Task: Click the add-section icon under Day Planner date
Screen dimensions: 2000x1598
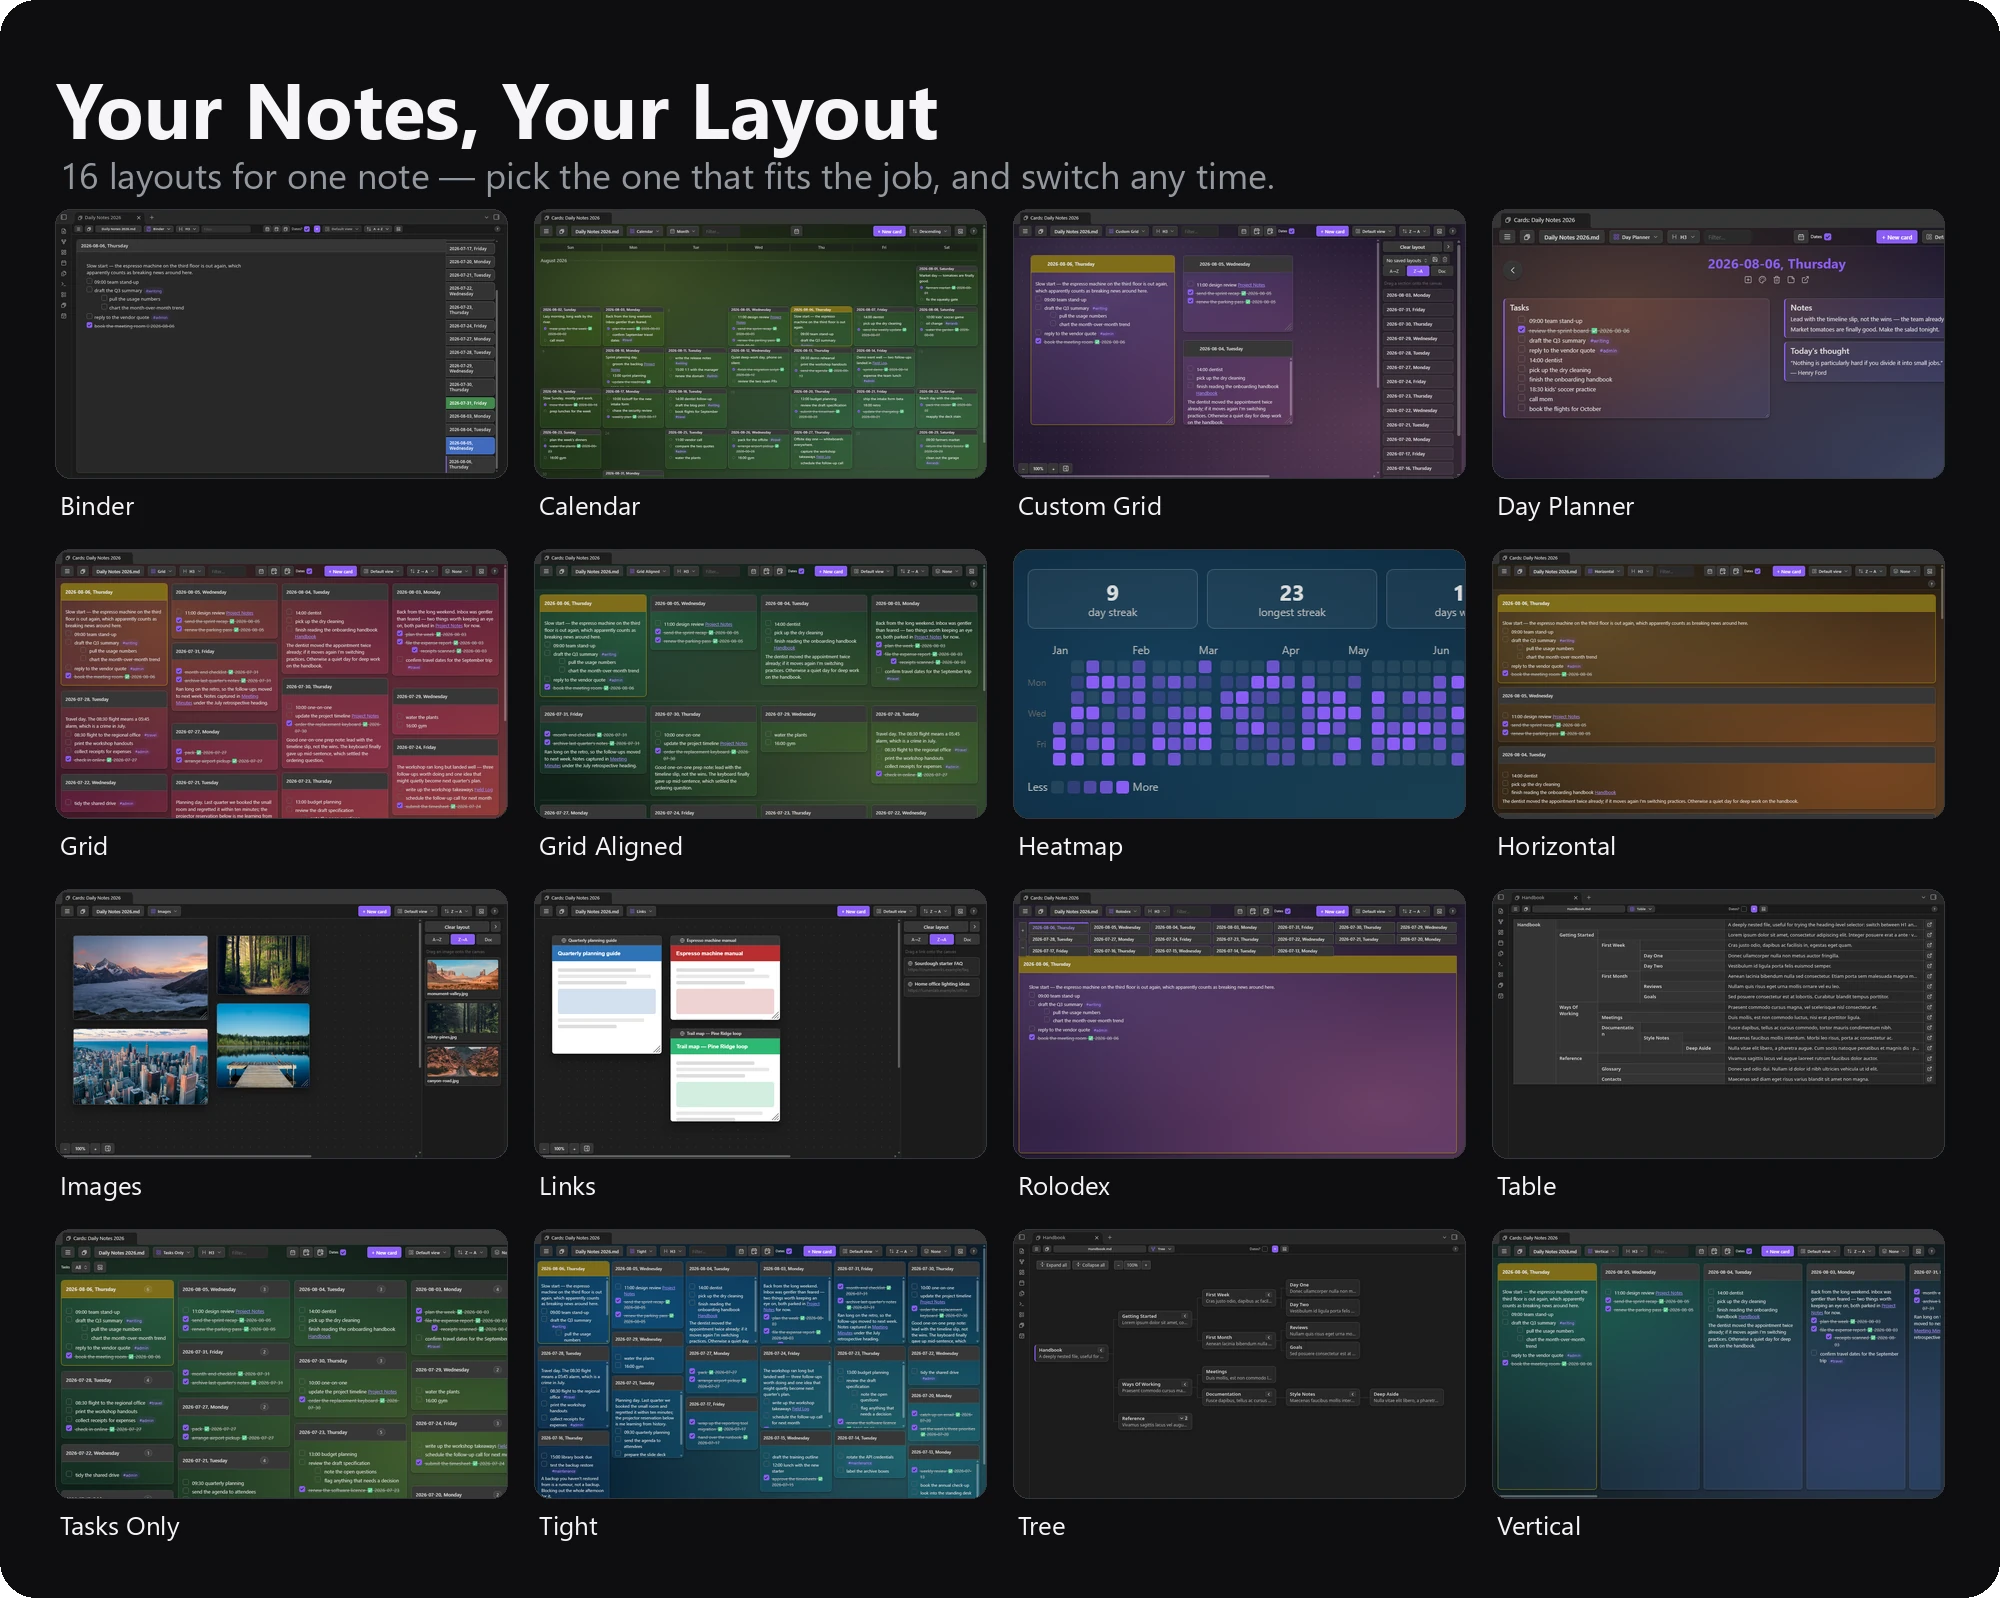Action: 1748,280
